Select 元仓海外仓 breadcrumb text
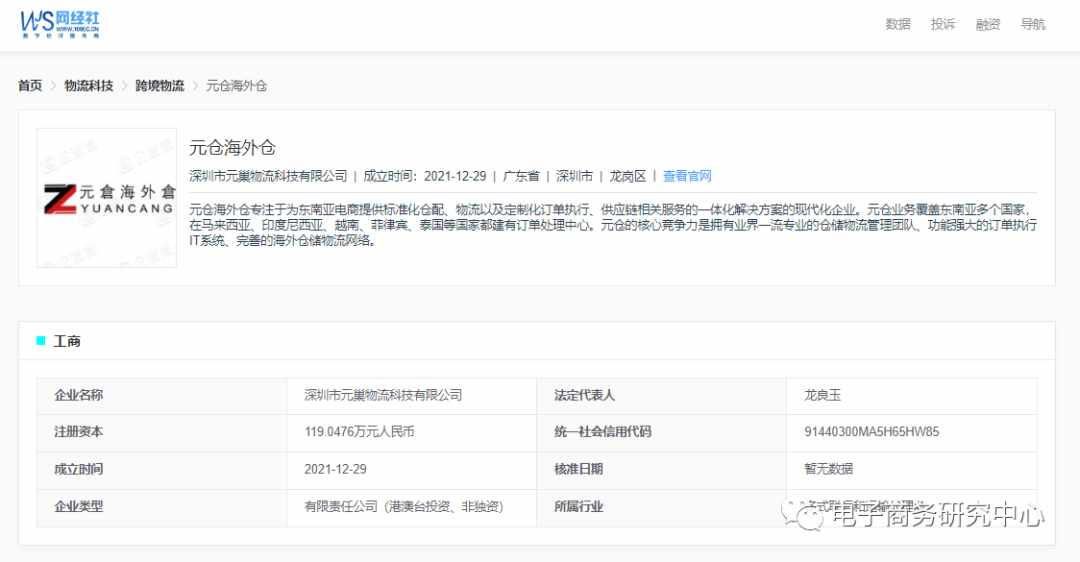The height and width of the screenshot is (562, 1080). 236,85
